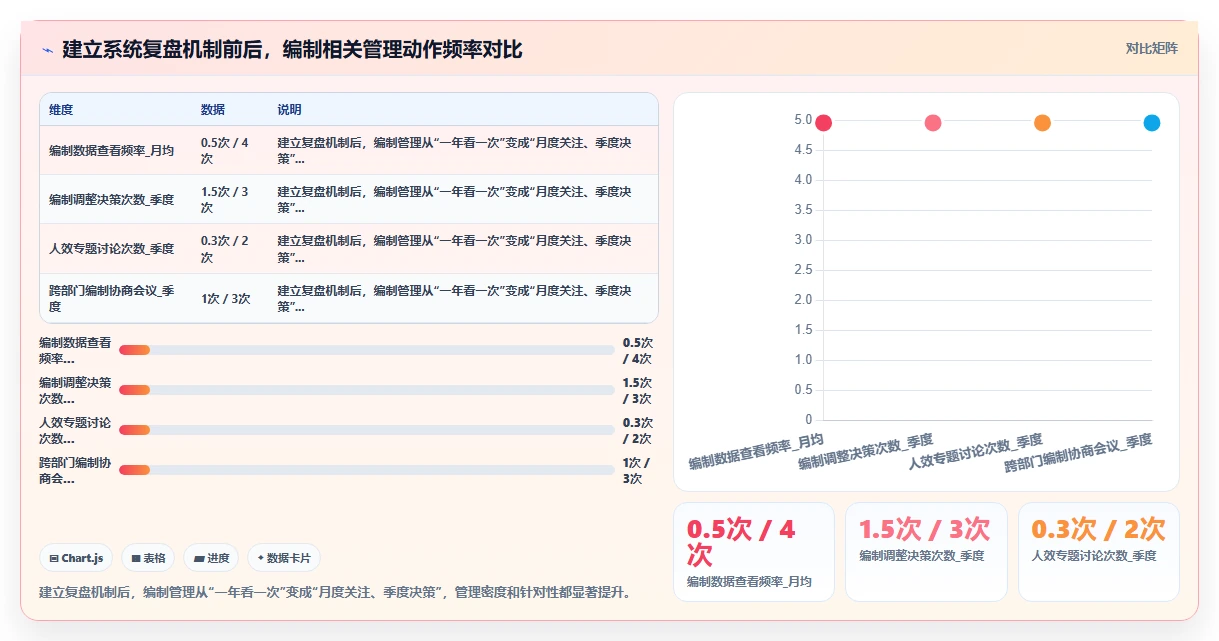
Task: Click progress bar for 编制调整决策次数
Action: point(366,390)
